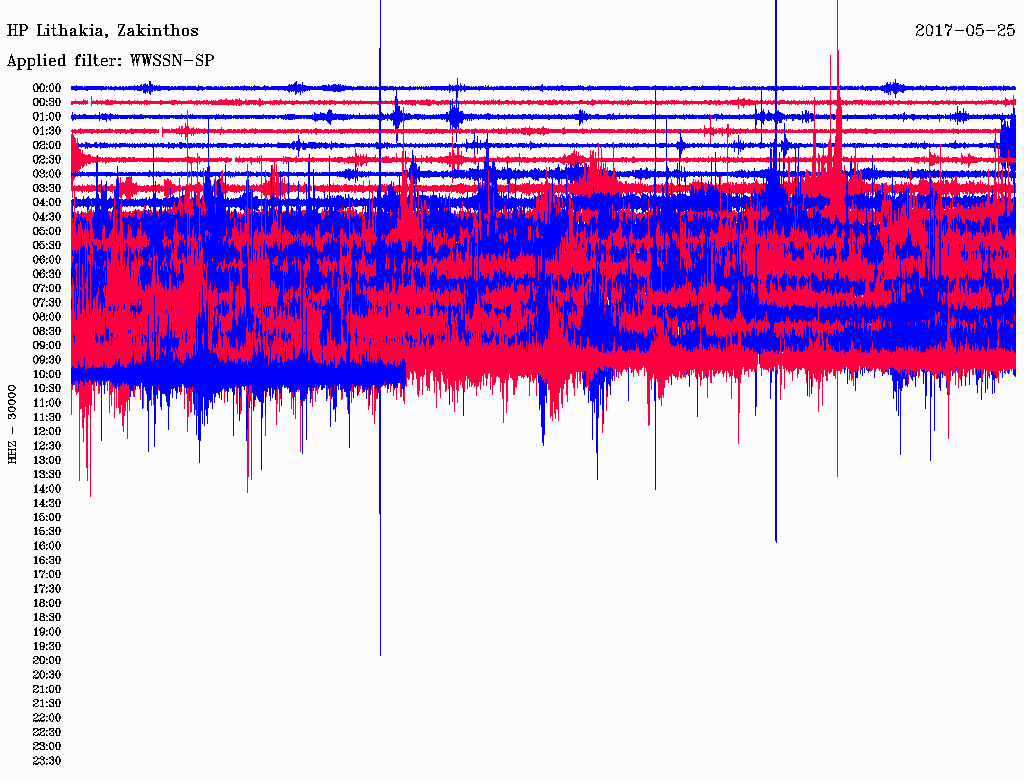This screenshot has height=780, width=1024.
Task: Click the '06:00' time label
Action: [x=47, y=259]
